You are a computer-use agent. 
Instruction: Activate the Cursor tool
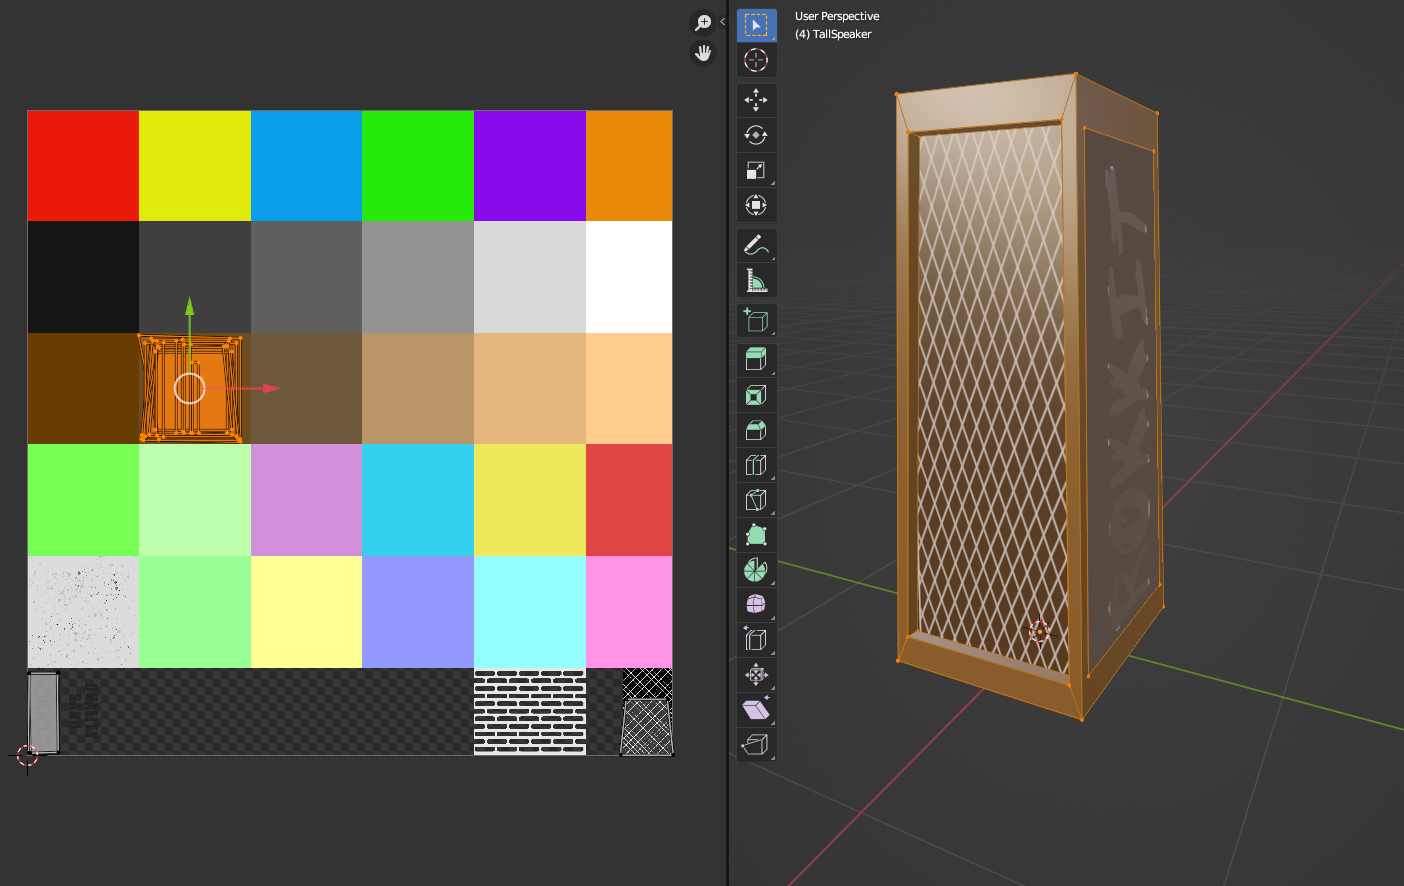pyautogui.click(x=756, y=60)
